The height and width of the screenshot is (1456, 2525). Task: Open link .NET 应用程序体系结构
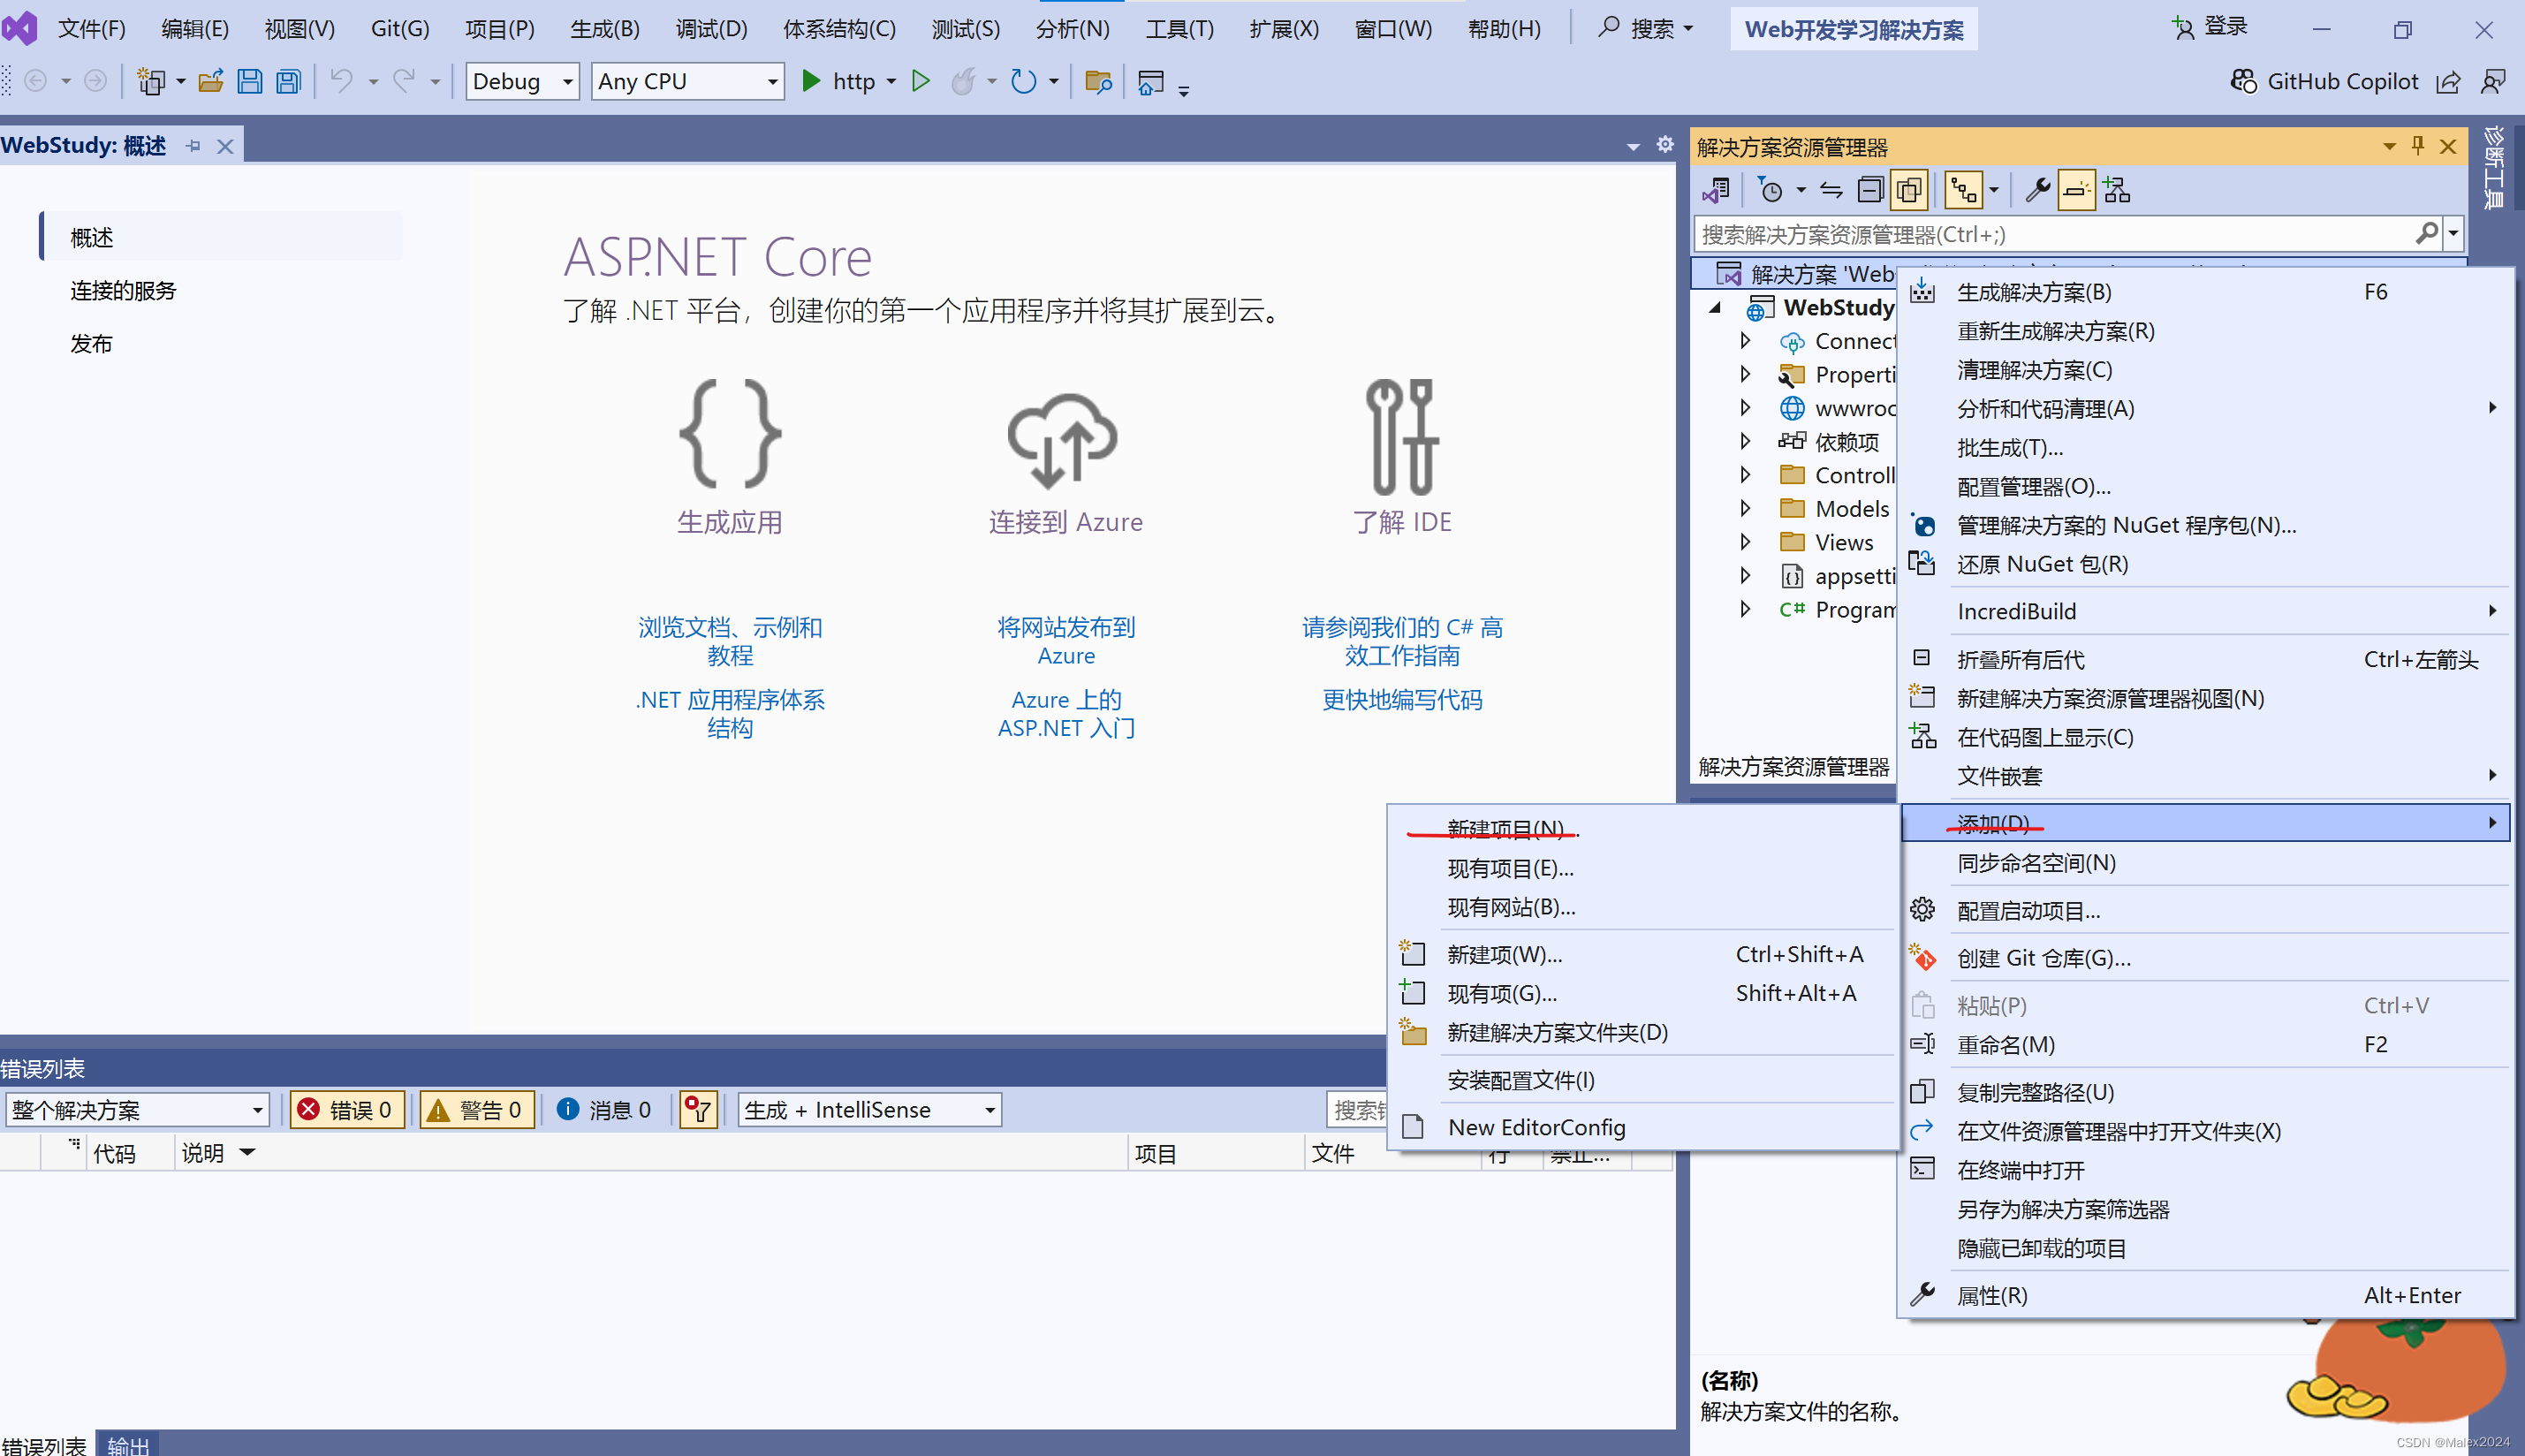pyautogui.click(x=730, y=713)
